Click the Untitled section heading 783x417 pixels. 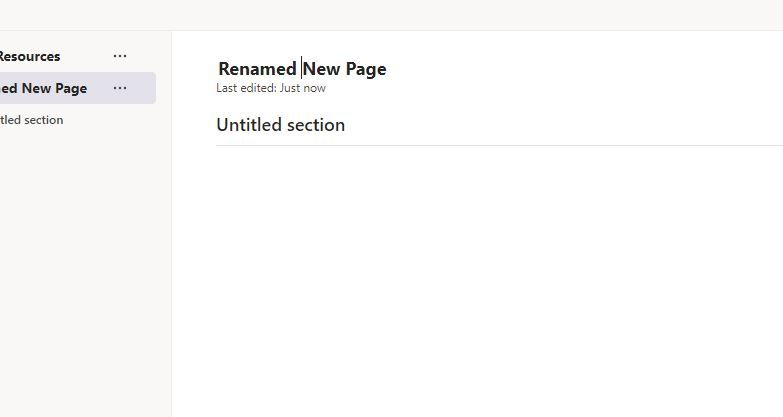[x=281, y=125]
